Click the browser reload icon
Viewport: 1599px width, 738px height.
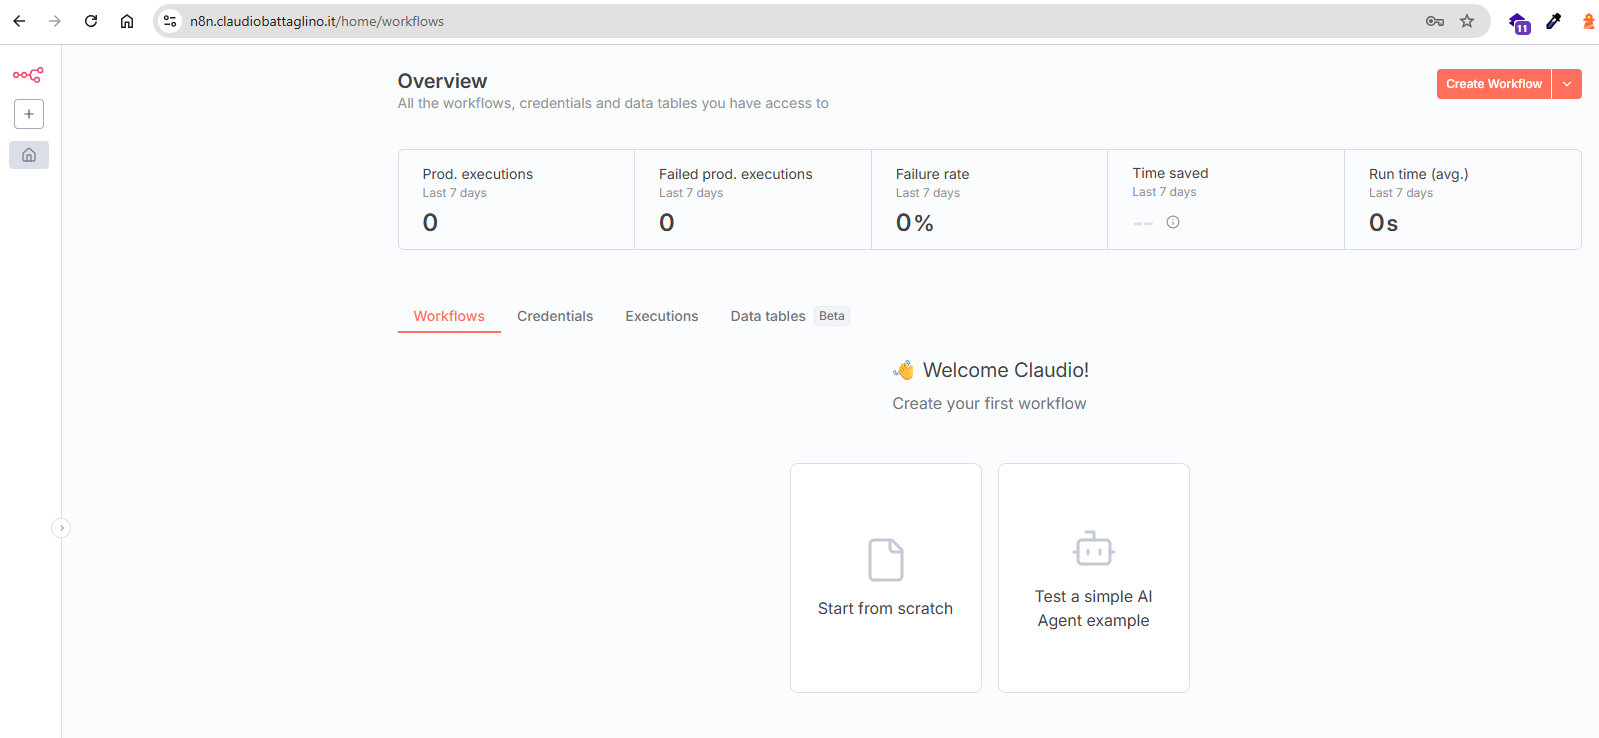(x=91, y=21)
